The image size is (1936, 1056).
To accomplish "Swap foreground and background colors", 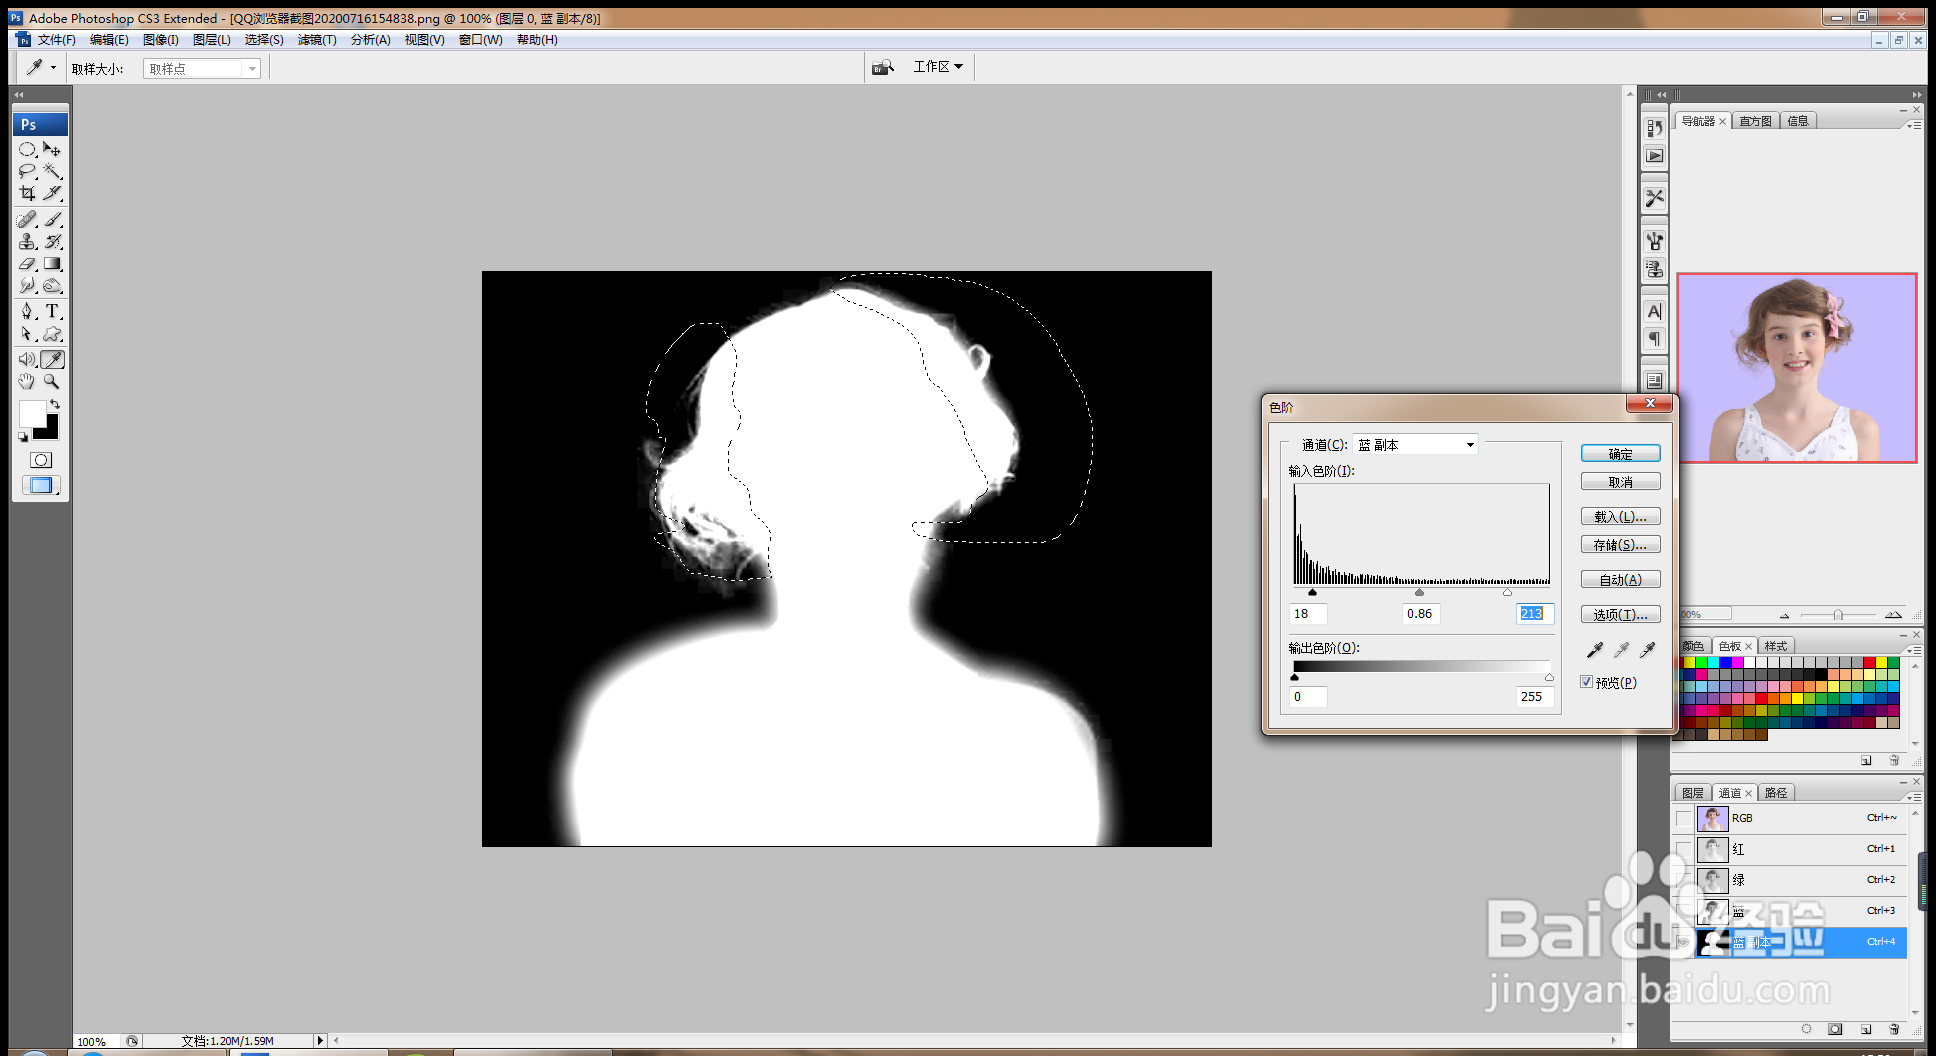I will point(55,404).
